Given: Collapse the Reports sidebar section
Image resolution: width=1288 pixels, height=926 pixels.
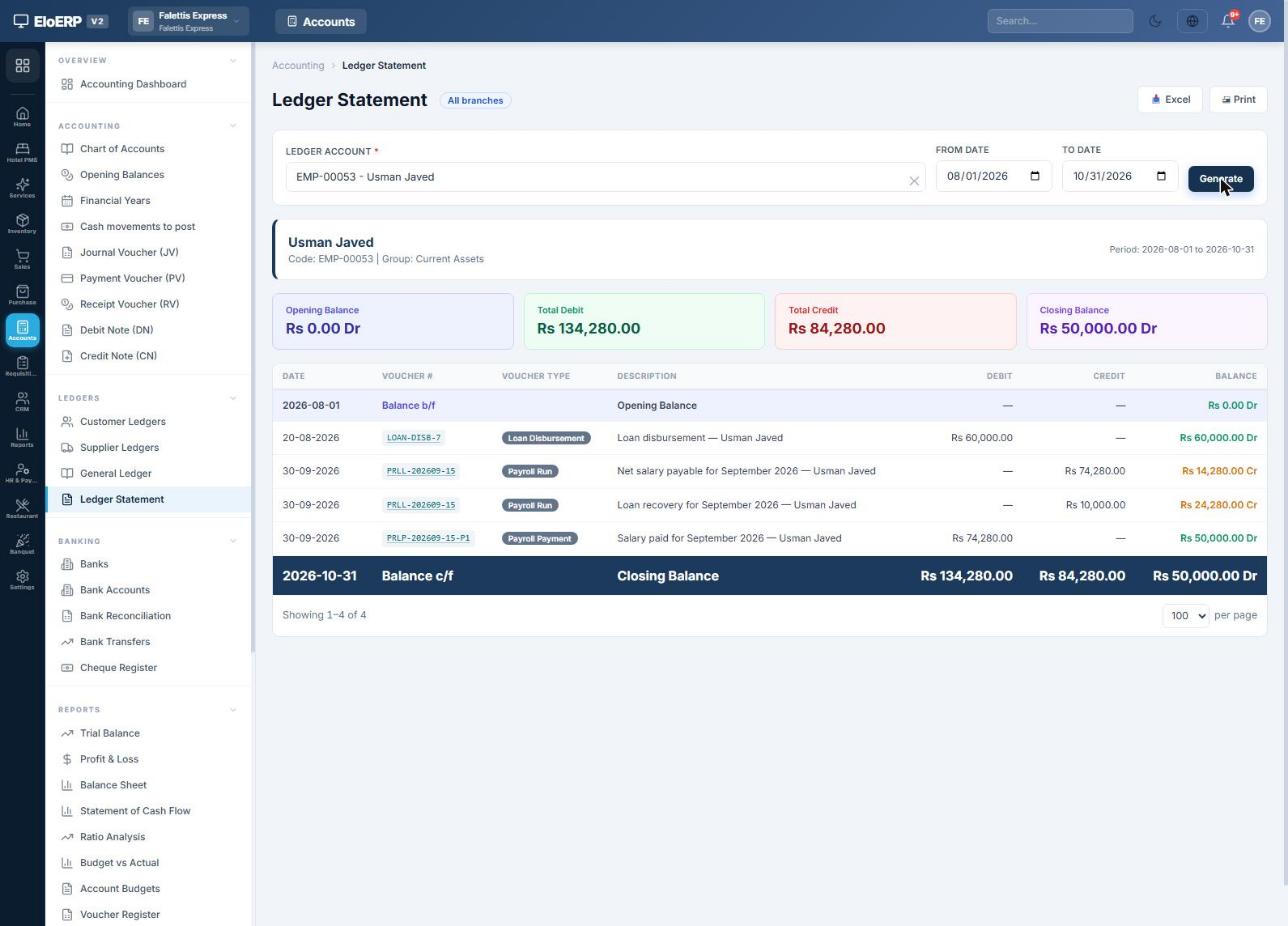Looking at the screenshot, I should click(233, 710).
